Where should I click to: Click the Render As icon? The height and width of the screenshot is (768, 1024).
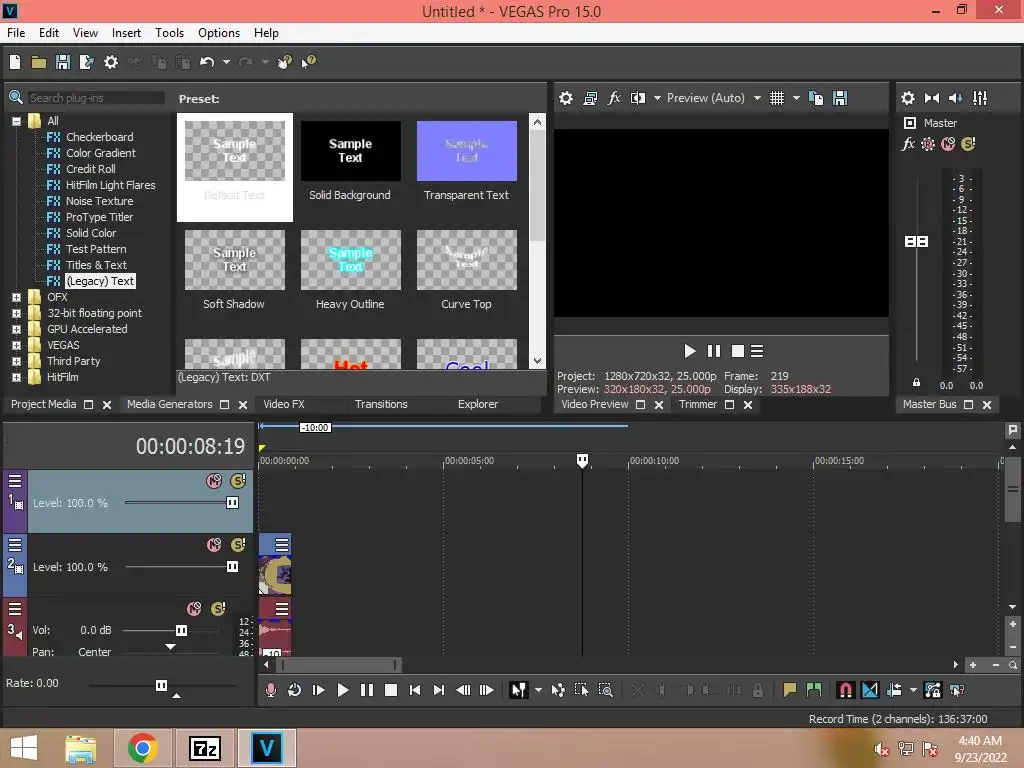click(x=86, y=62)
